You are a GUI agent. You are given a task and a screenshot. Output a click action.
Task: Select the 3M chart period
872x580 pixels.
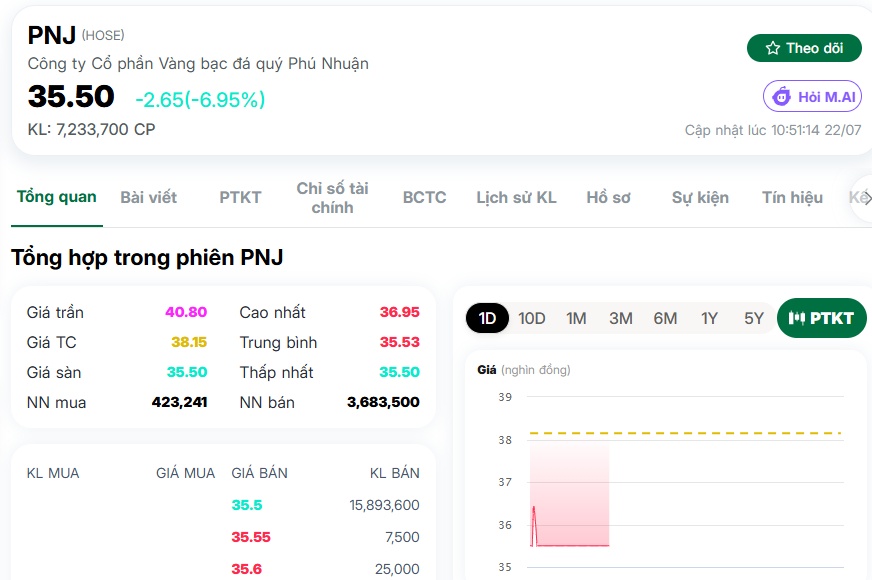coord(621,319)
